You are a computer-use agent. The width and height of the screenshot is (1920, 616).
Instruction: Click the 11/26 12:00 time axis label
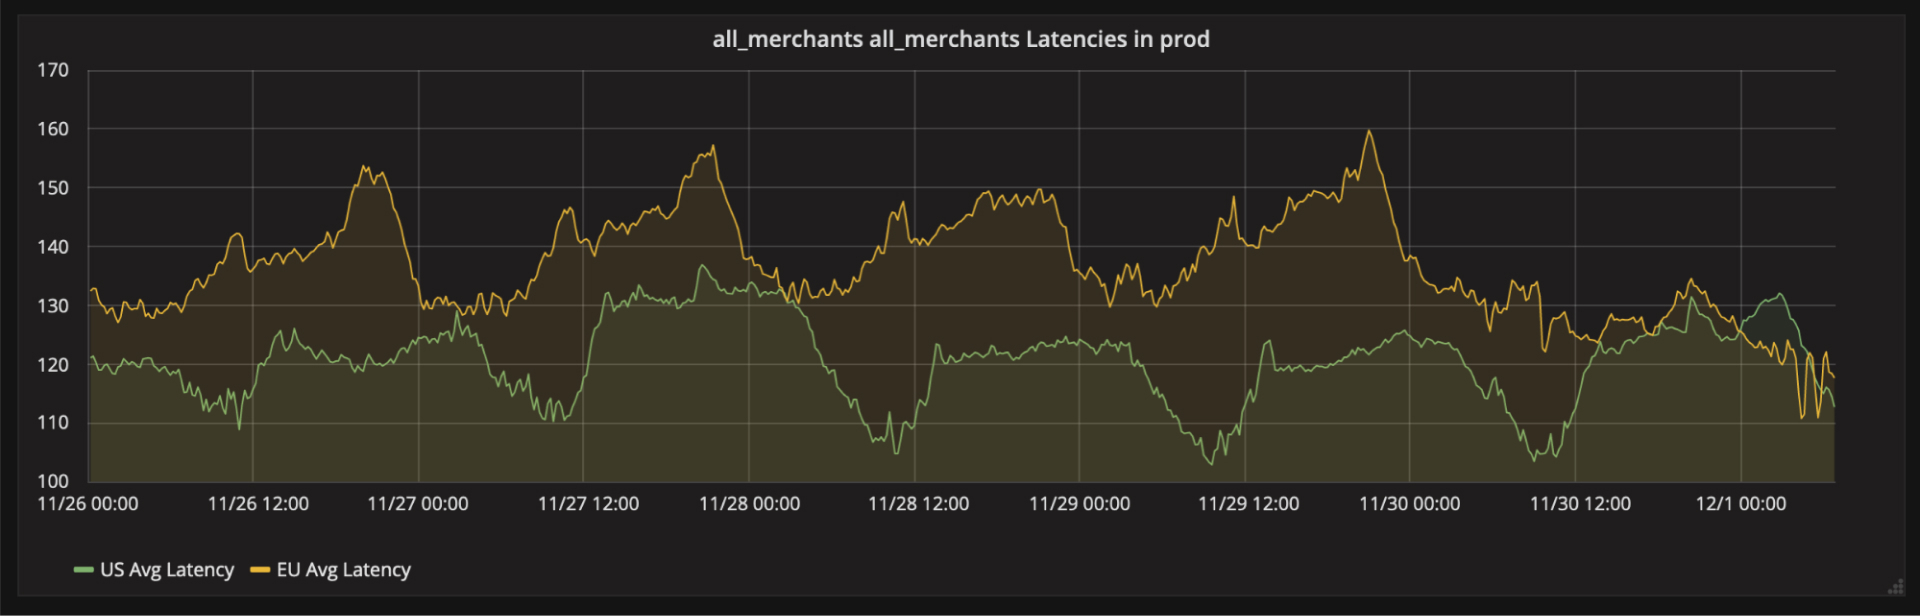click(x=258, y=504)
